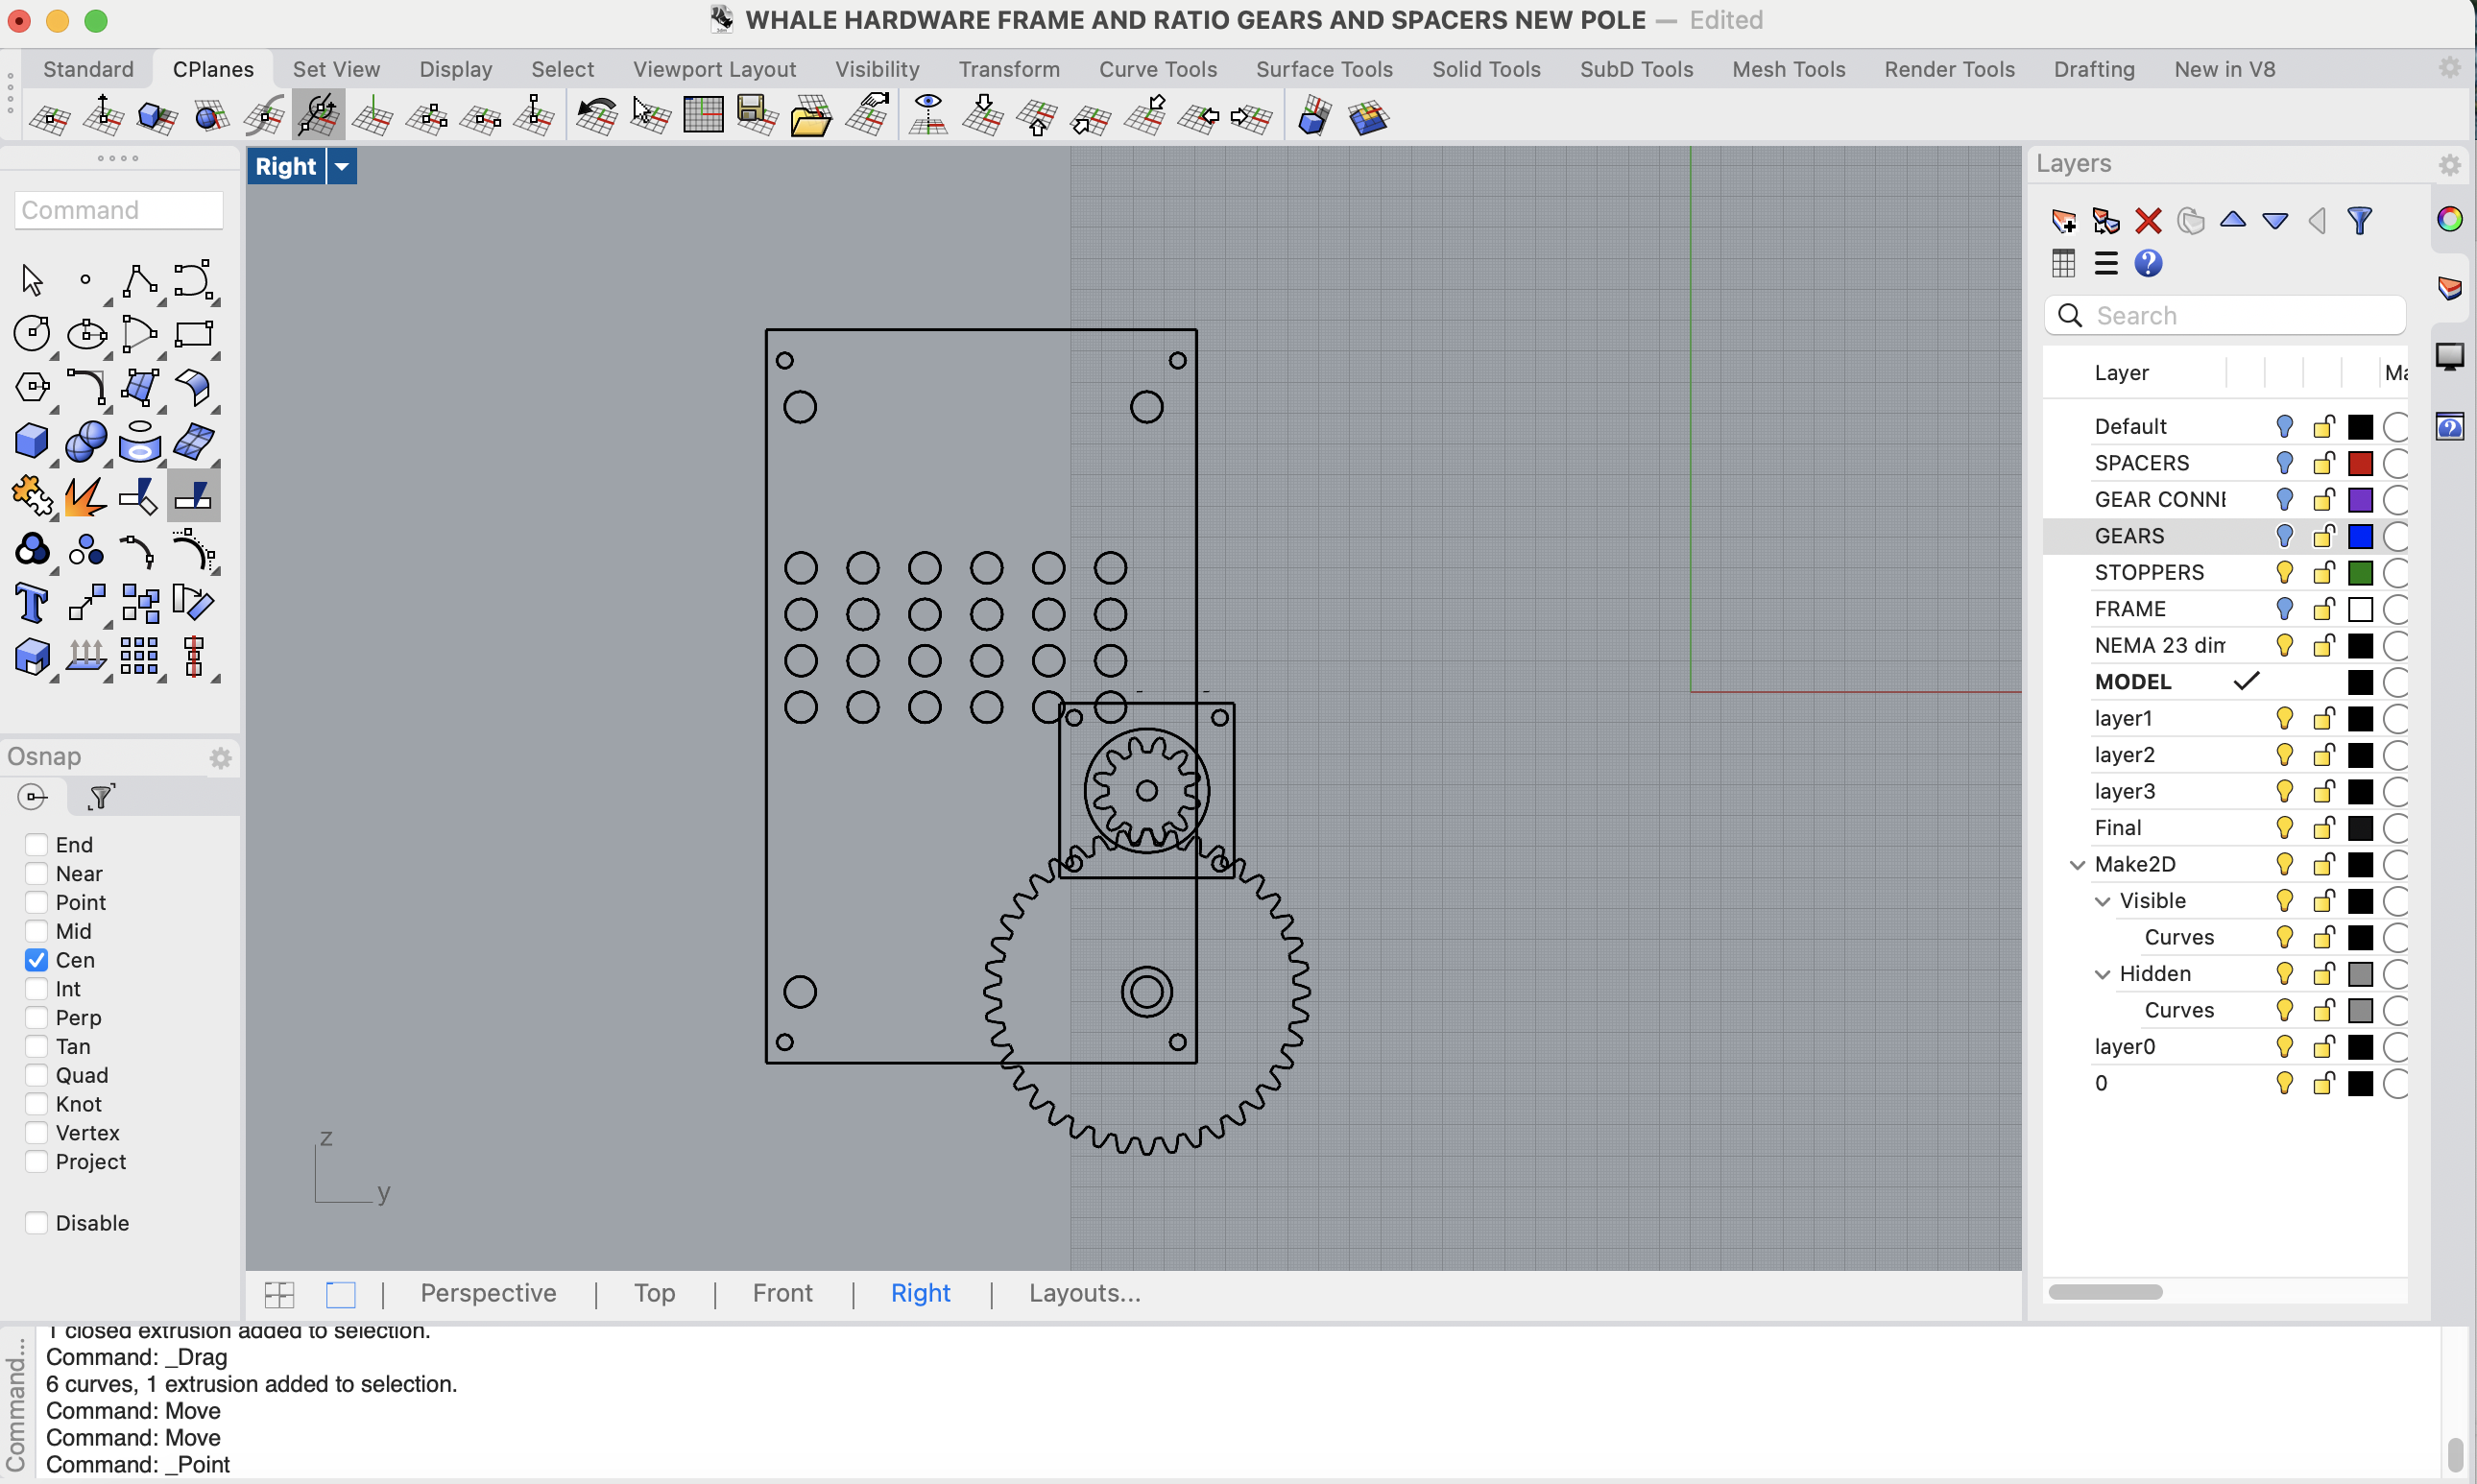The width and height of the screenshot is (2477, 1484).
Task: Click the four-viewport layout button
Action: (x=279, y=1295)
